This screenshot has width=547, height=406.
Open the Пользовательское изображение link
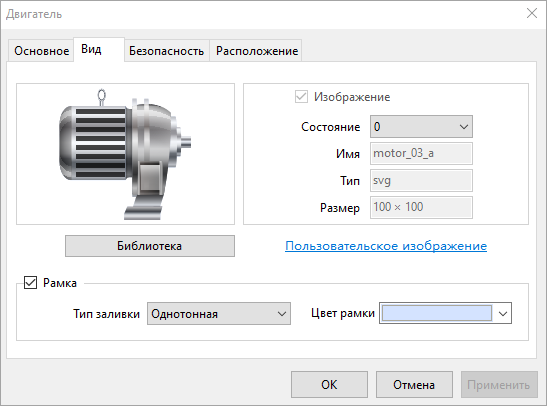click(x=386, y=246)
